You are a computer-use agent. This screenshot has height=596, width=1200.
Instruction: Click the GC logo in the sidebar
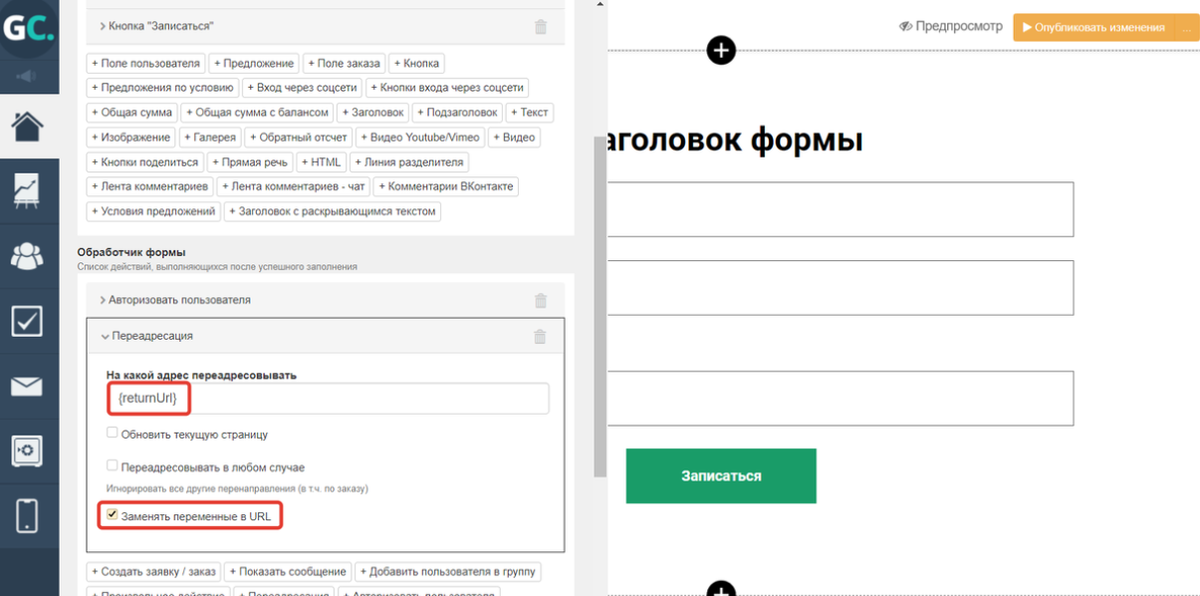click(x=27, y=28)
